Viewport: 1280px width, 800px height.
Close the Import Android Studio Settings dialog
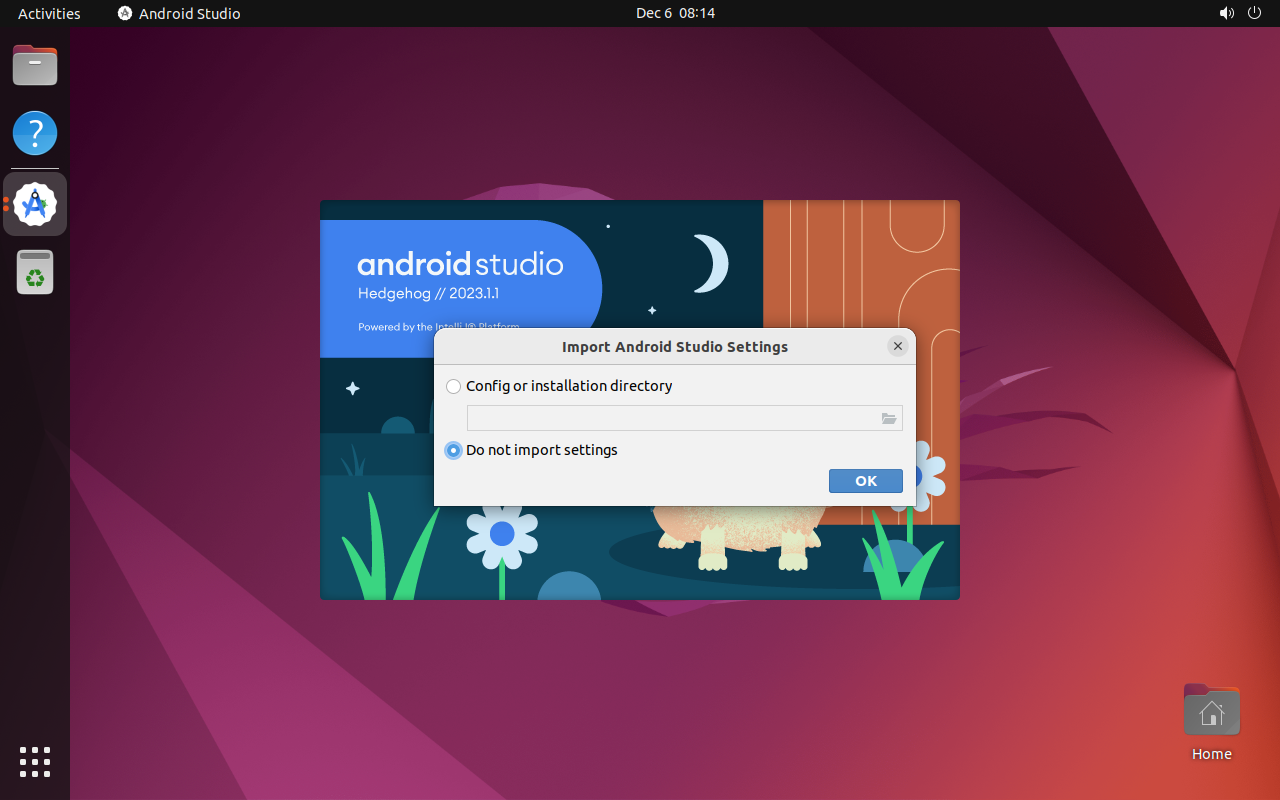(898, 346)
